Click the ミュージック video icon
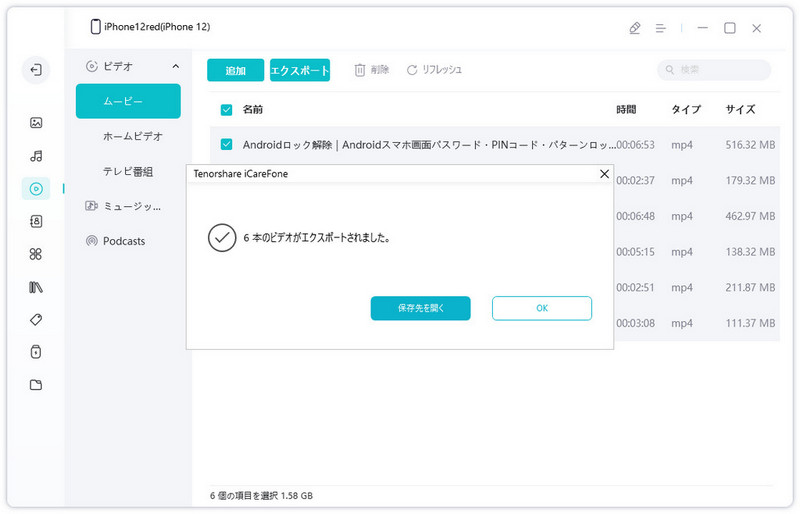 [x=91, y=206]
